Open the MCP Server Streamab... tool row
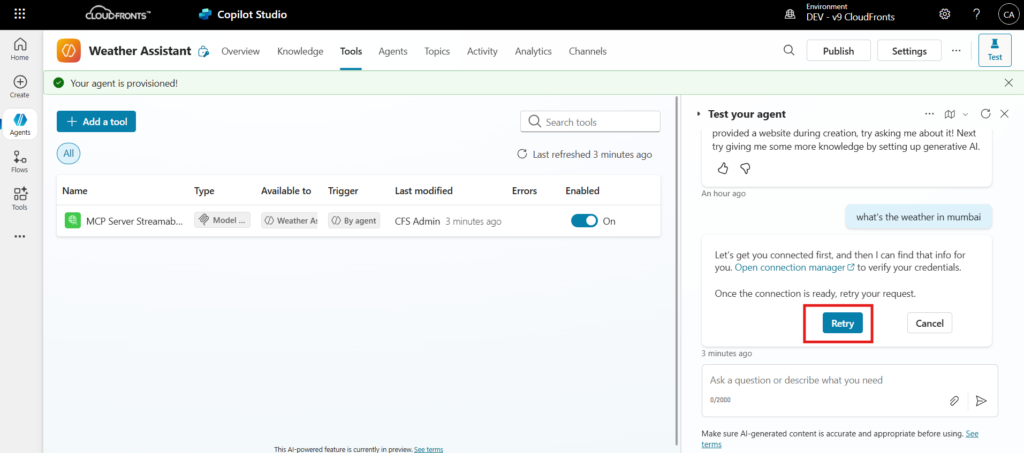The image size is (1024, 453). (359, 221)
